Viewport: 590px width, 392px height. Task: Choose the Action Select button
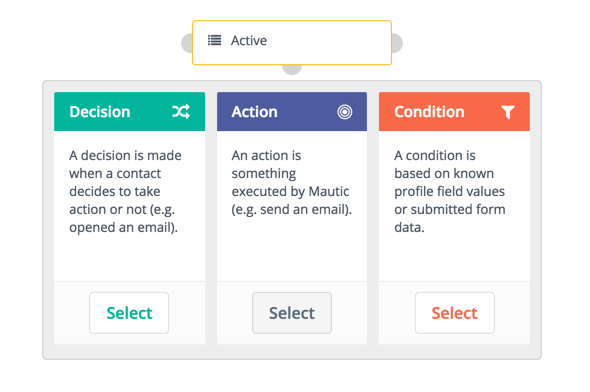(292, 313)
